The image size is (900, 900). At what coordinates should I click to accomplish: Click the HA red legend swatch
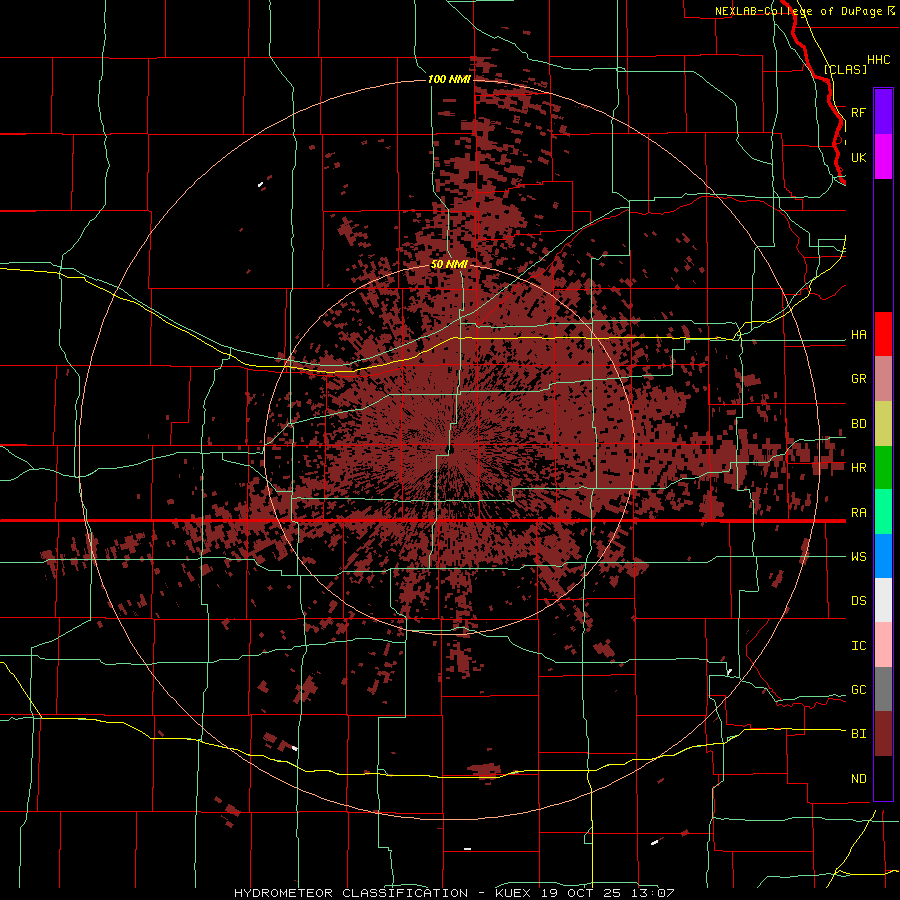tap(883, 334)
